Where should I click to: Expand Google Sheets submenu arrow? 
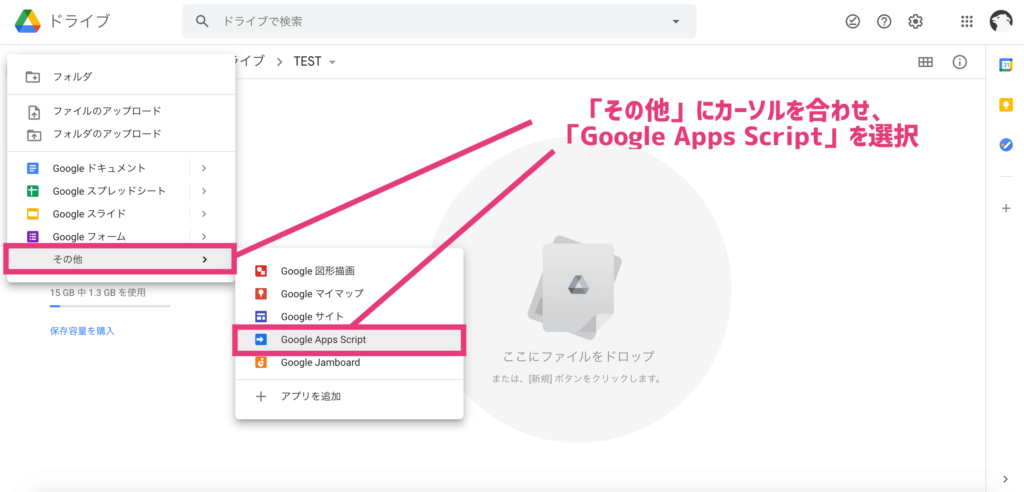204,191
